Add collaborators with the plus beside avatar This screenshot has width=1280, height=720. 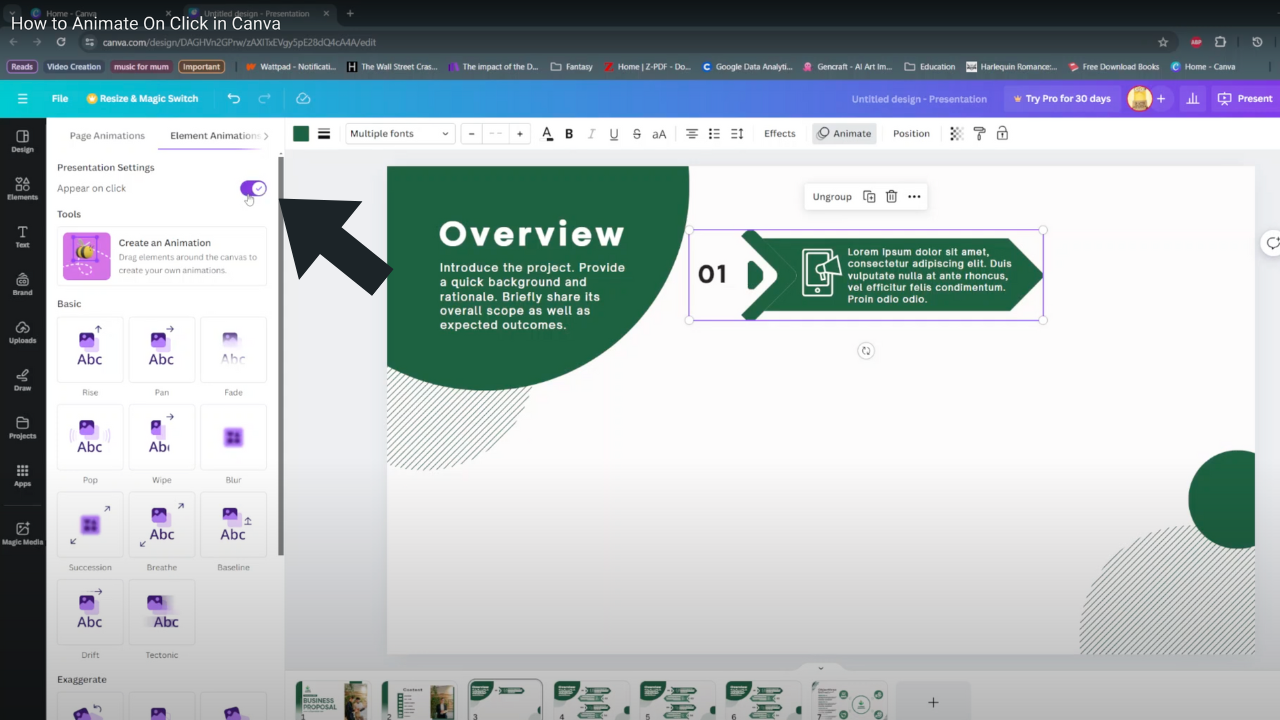[1161, 98]
